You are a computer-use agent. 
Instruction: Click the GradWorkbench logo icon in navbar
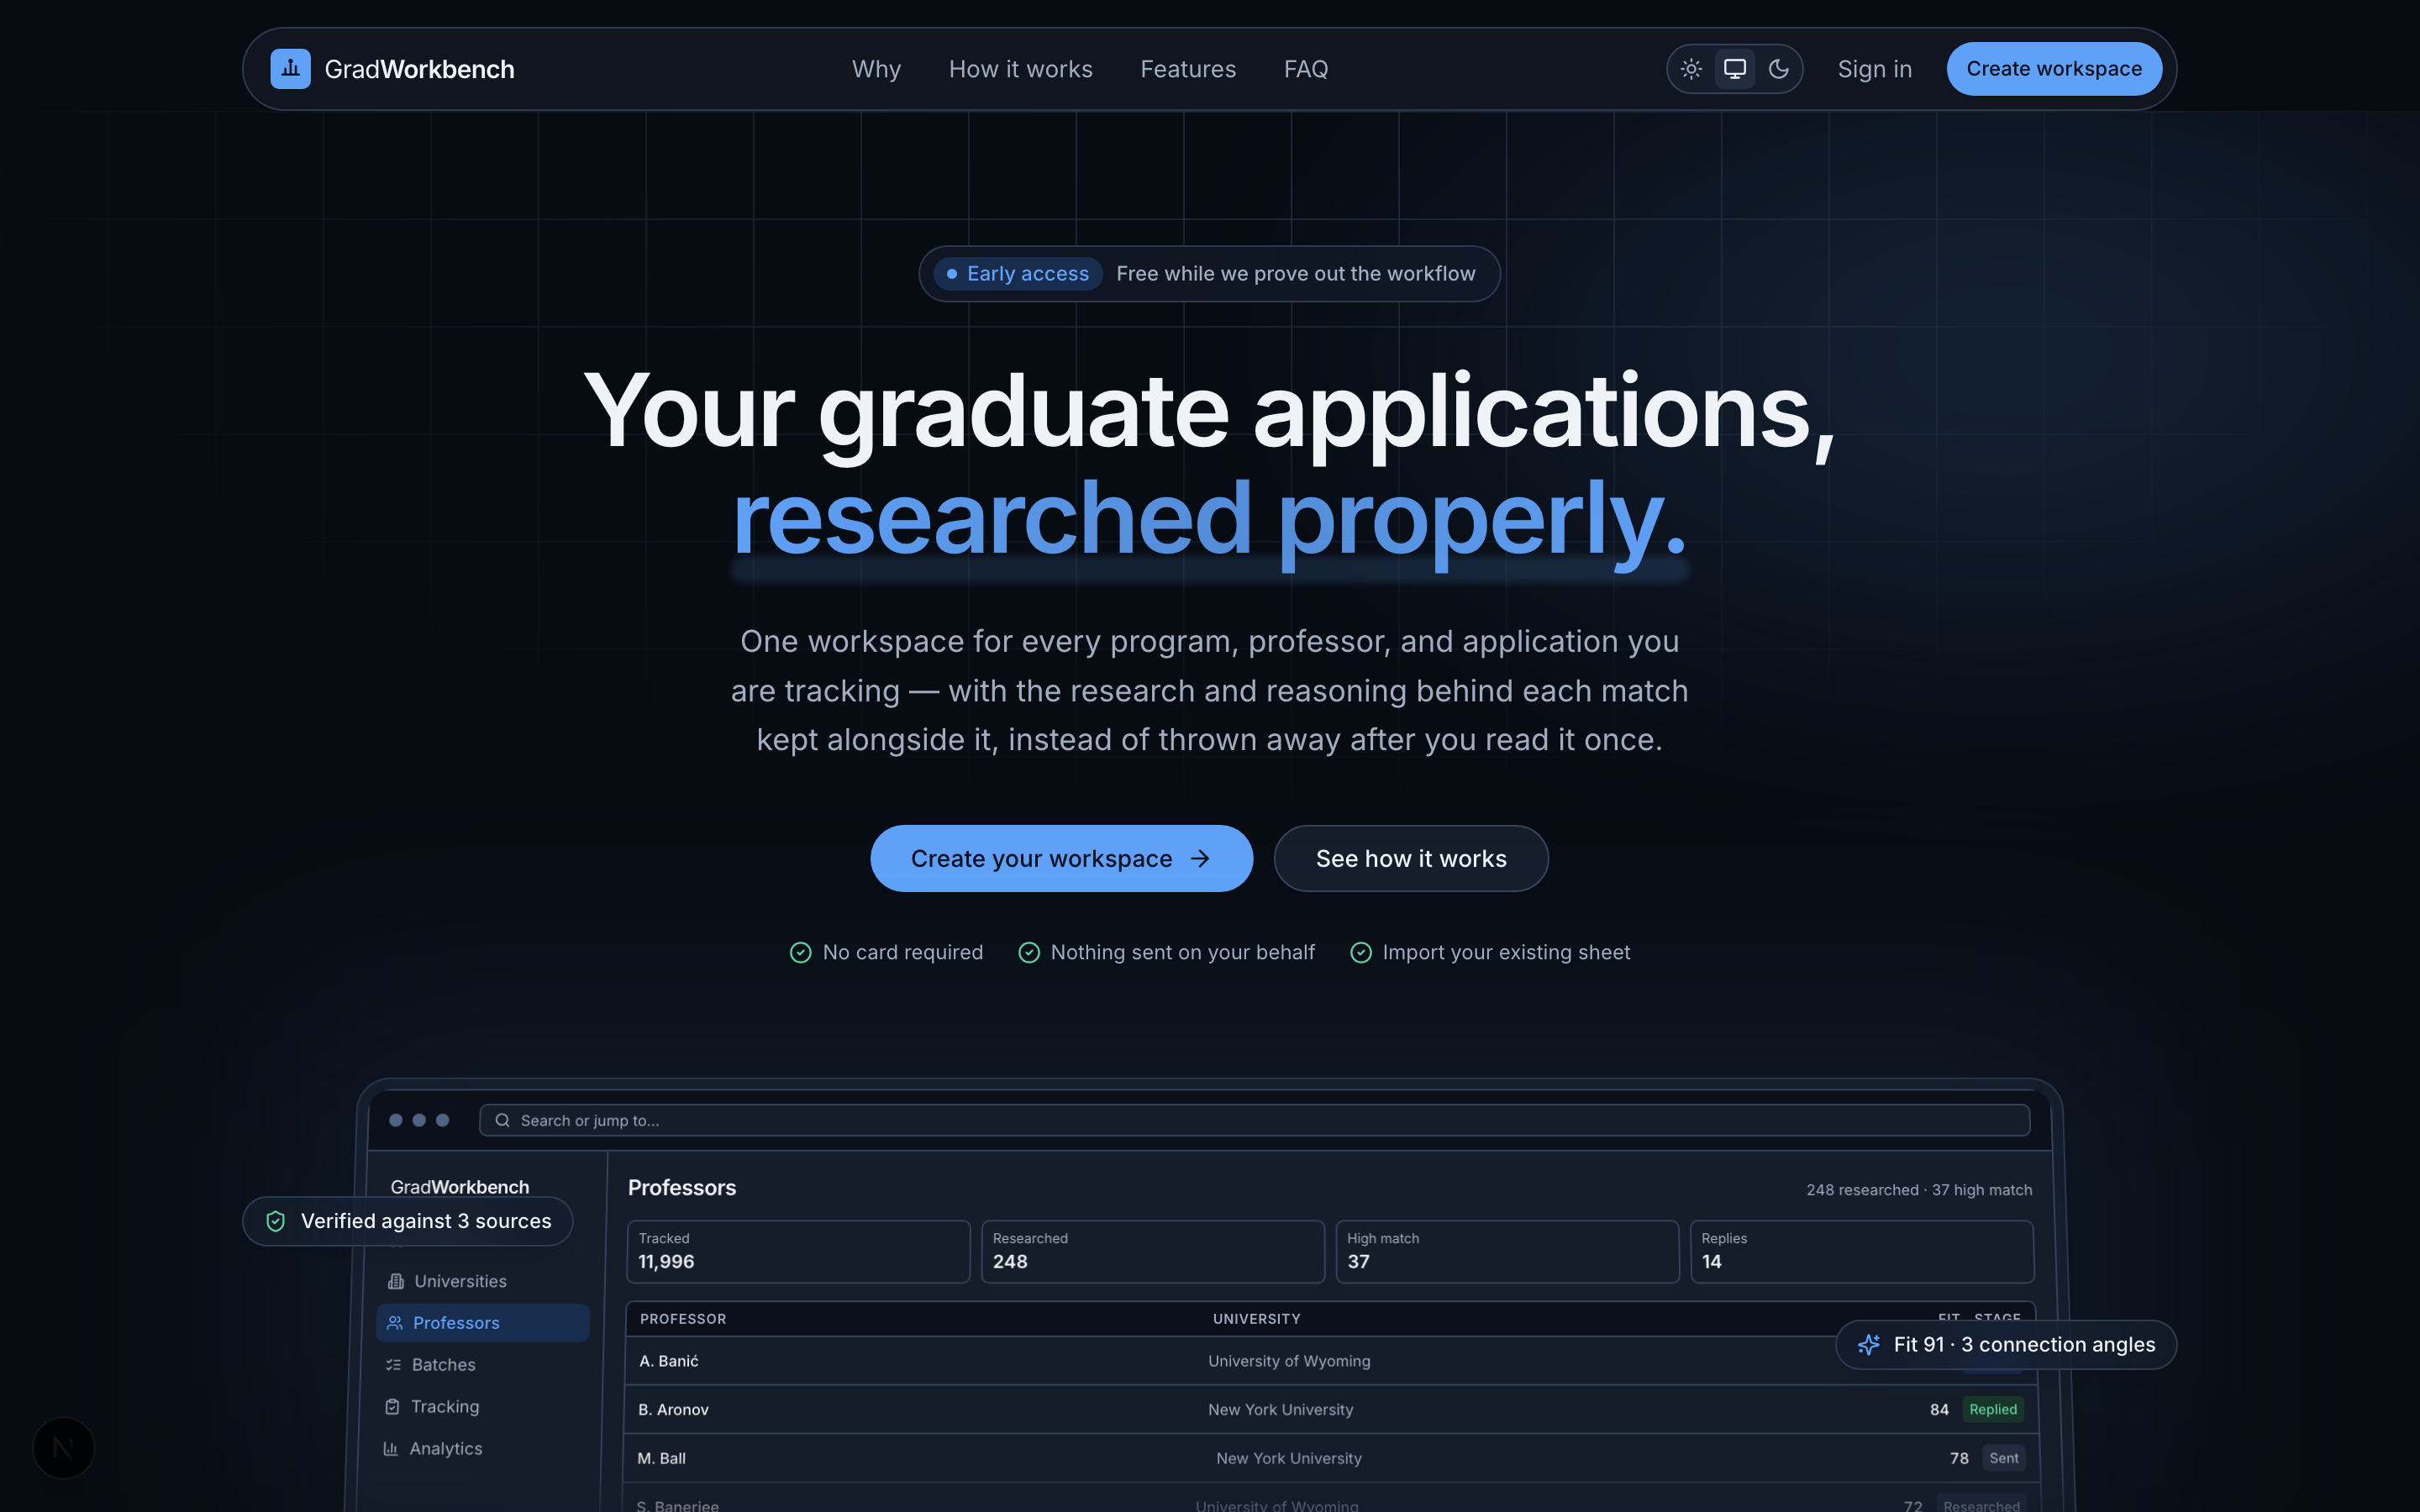pyautogui.click(x=290, y=69)
